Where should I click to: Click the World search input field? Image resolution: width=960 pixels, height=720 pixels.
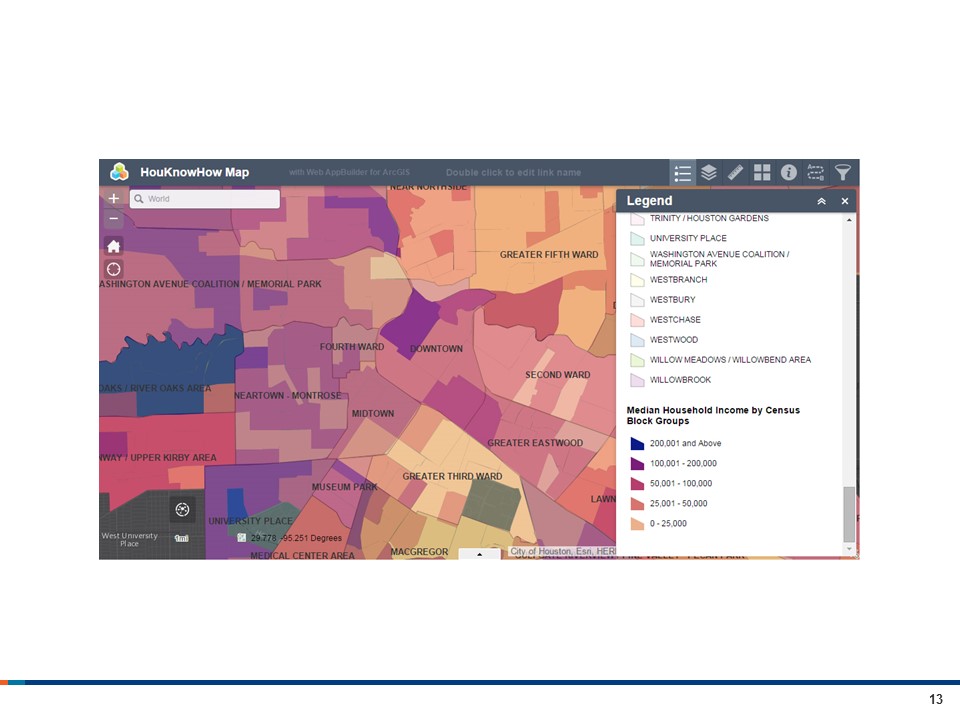pyautogui.click(x=204, y=198)
